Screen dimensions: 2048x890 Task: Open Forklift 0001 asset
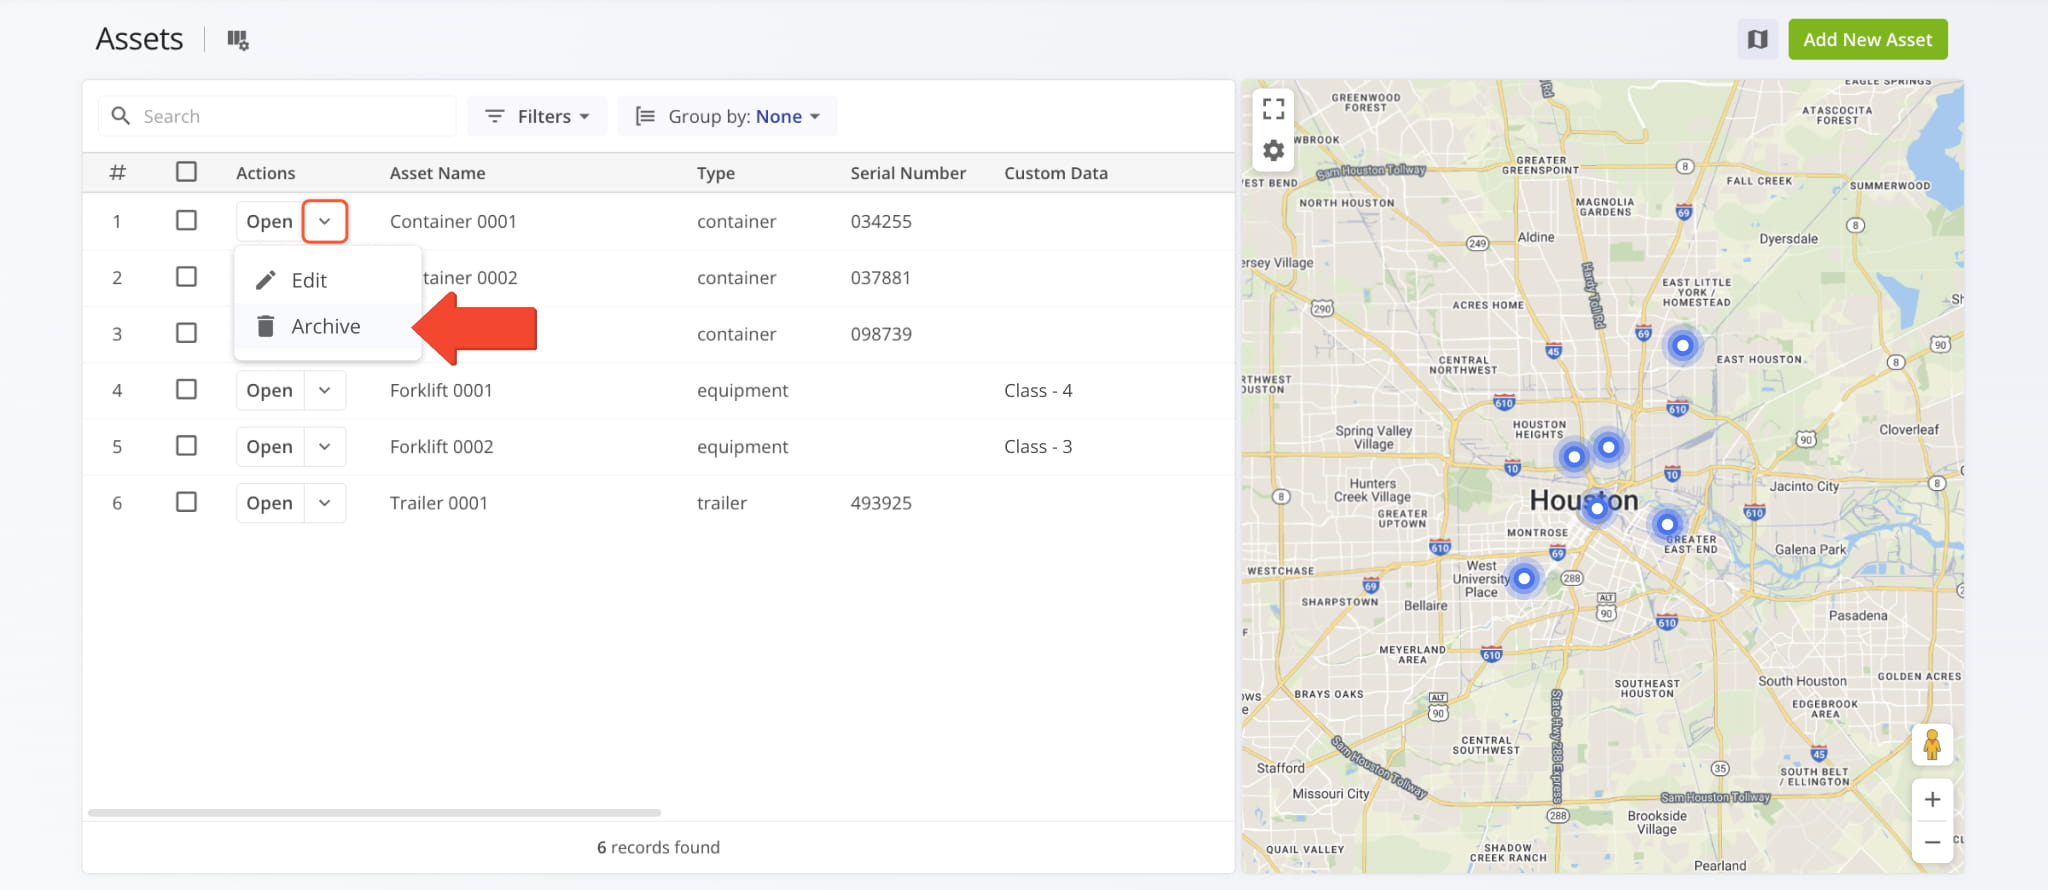(x=269, y=390)
